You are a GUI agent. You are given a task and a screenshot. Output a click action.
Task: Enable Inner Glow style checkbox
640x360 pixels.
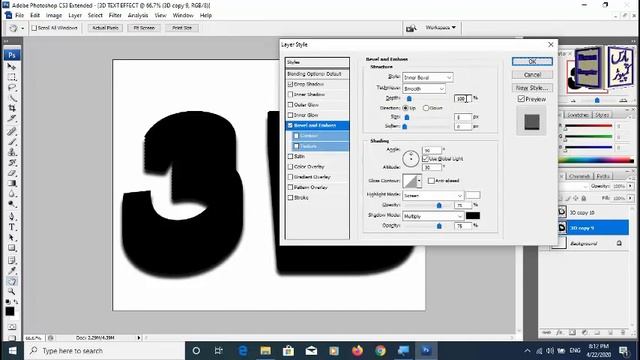(290, 115)
